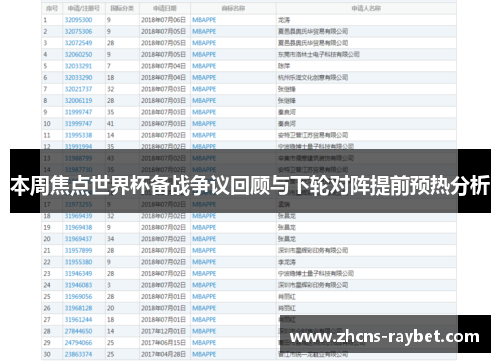Click the 申请人名称 column header

pos(366,8)
